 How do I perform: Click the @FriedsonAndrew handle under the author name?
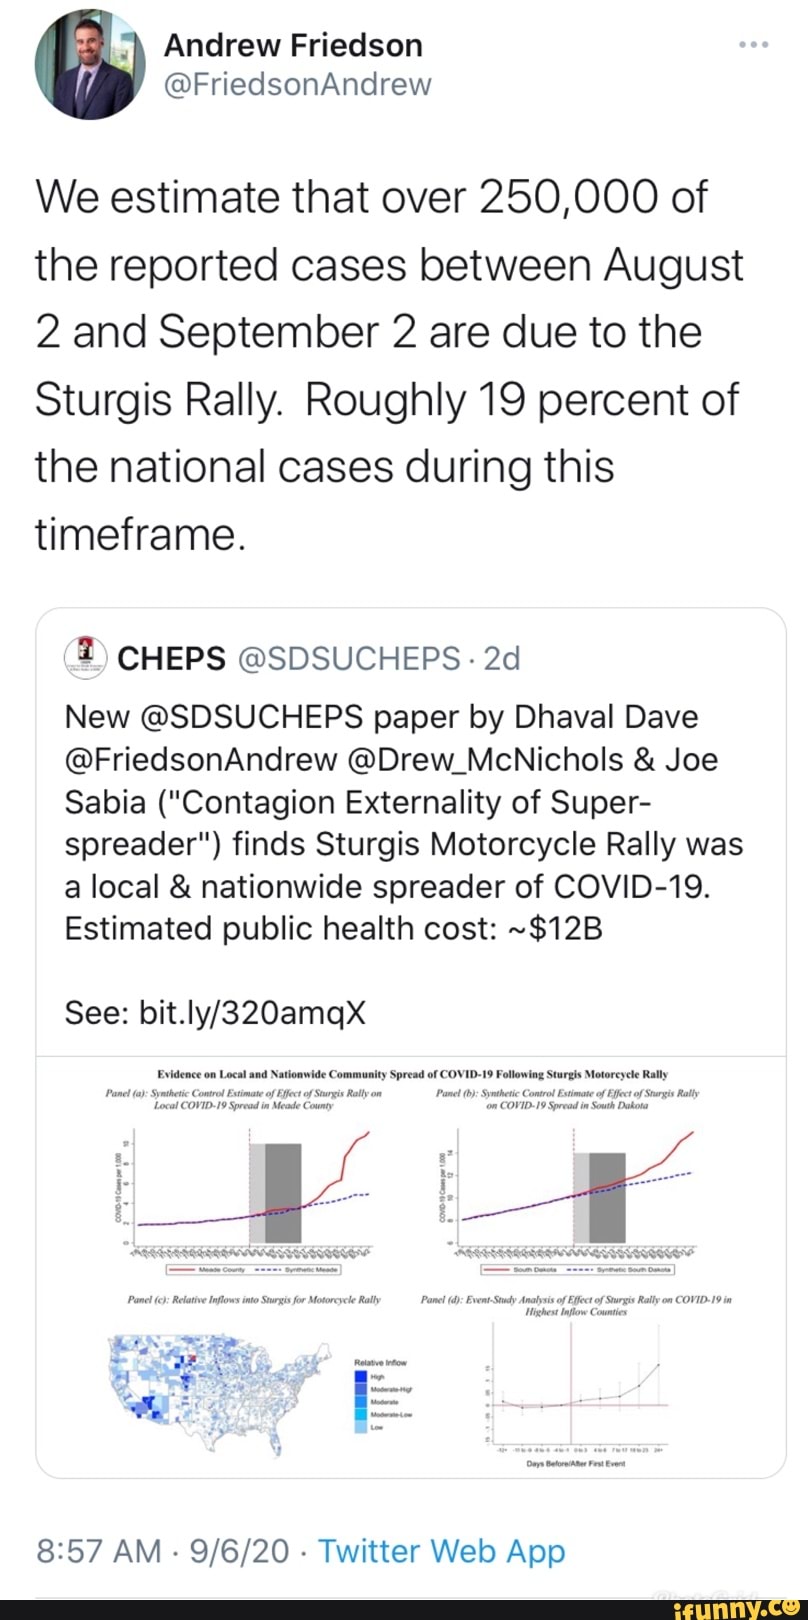(297, 83)
